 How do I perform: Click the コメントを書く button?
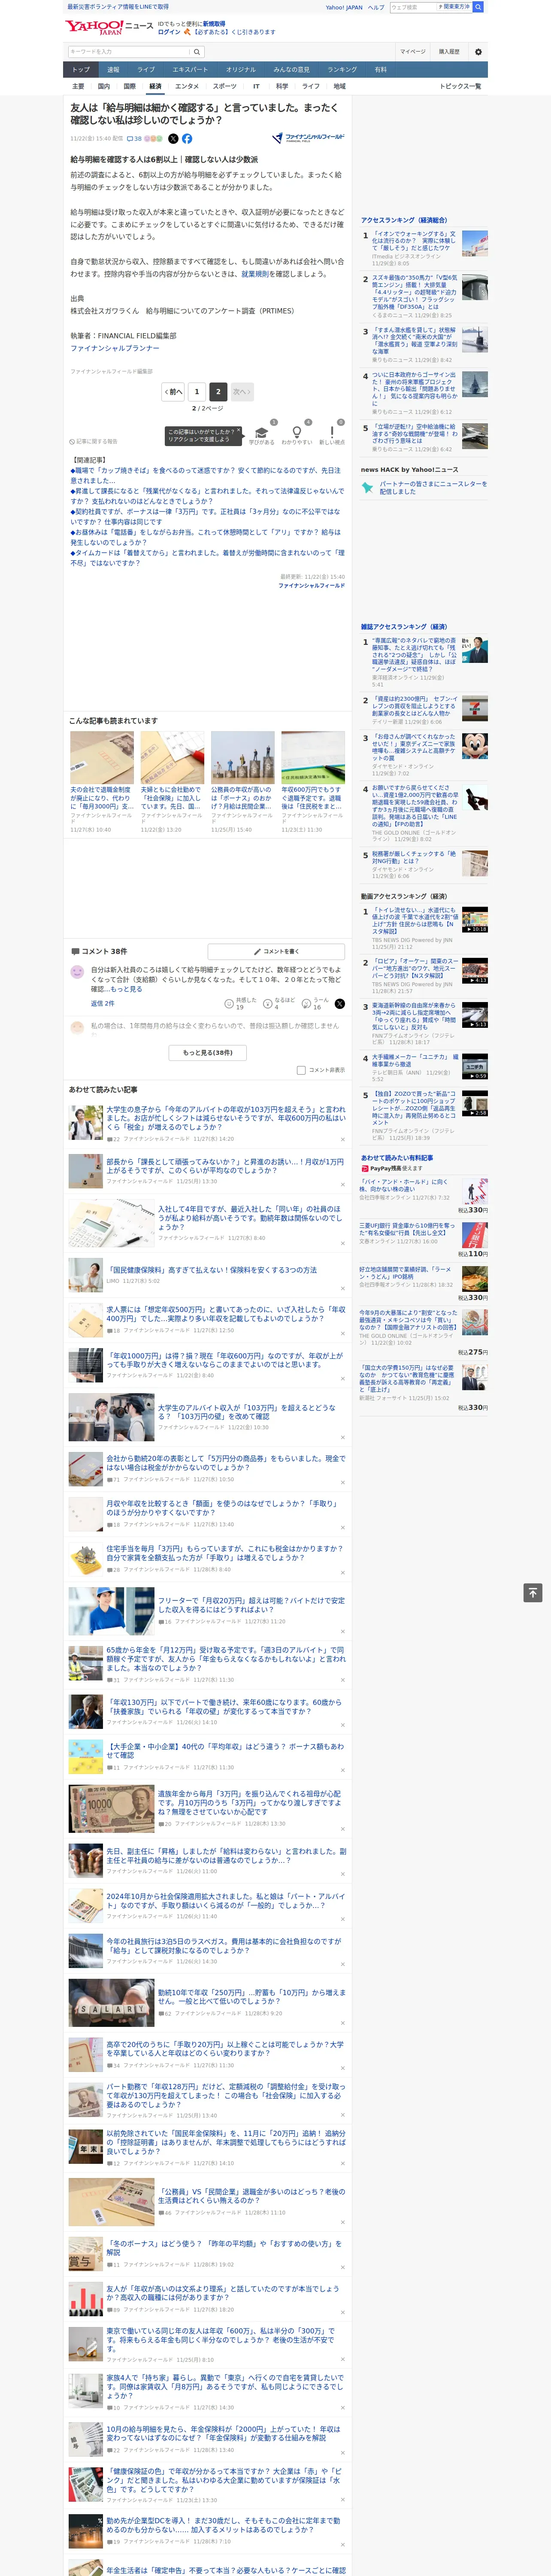[x=276, y=951]
